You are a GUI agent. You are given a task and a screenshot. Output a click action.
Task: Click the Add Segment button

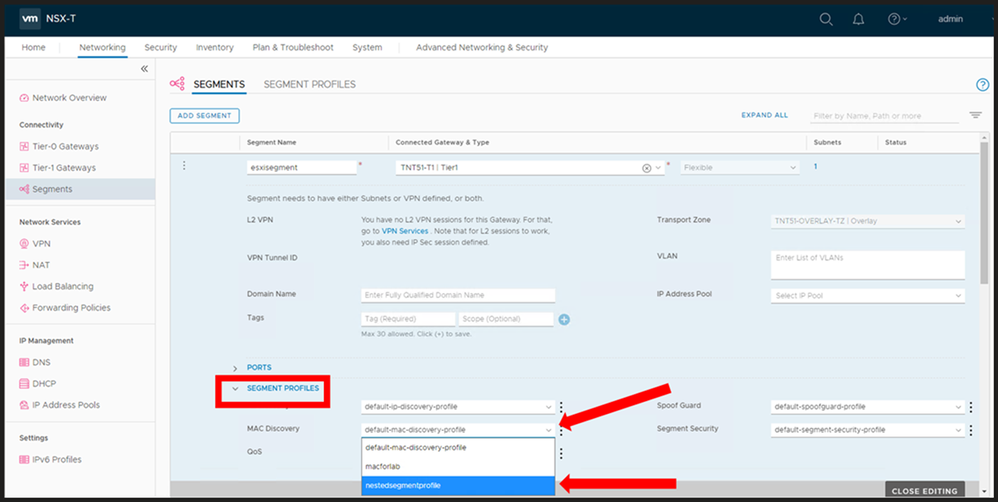click(x=204, y=115)
